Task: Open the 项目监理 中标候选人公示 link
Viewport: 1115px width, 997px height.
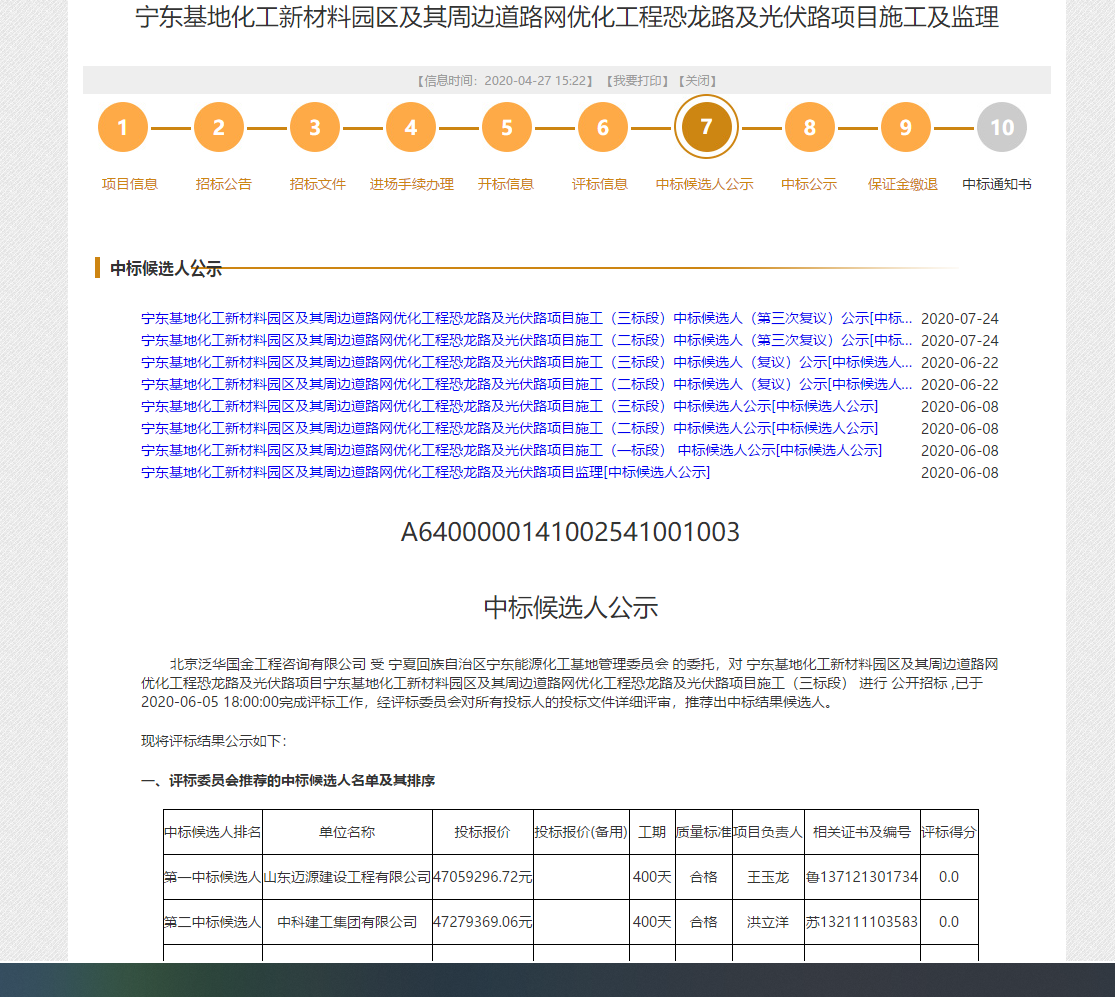Action: 425,472
